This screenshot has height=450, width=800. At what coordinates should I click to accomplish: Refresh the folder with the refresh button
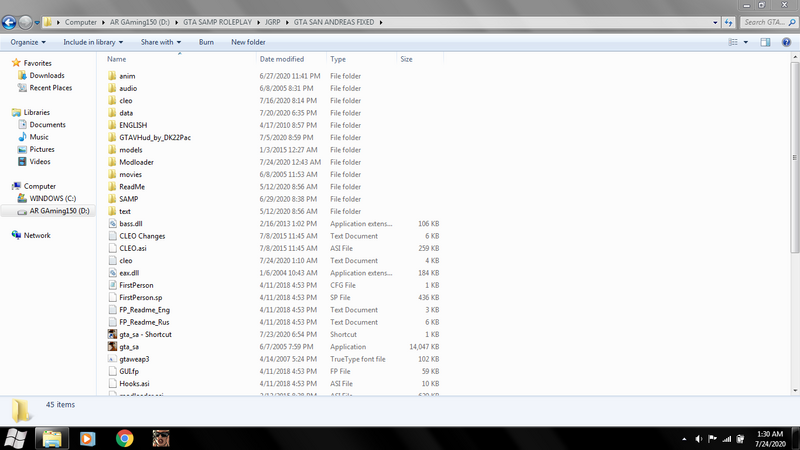(729, 22)
